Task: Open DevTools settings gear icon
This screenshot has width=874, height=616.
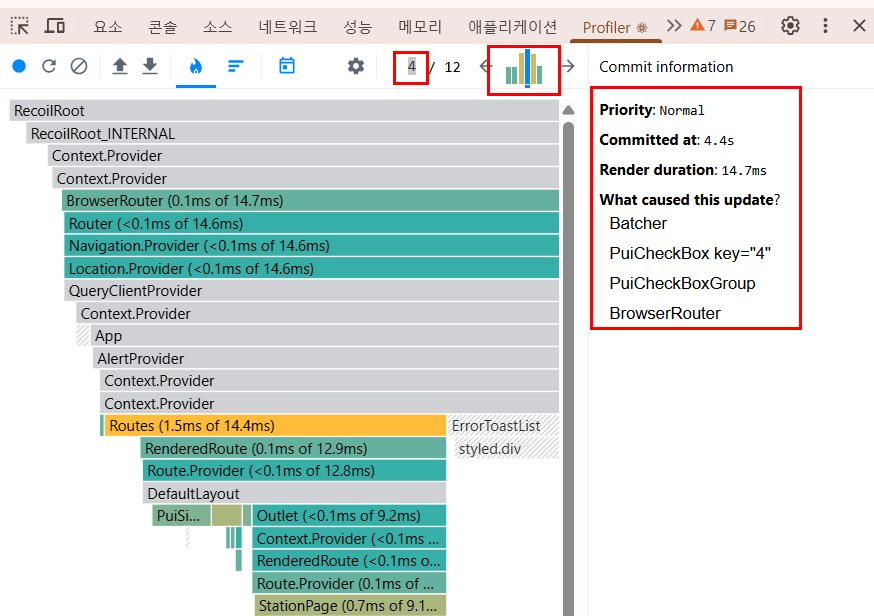Action: (790, 26)
